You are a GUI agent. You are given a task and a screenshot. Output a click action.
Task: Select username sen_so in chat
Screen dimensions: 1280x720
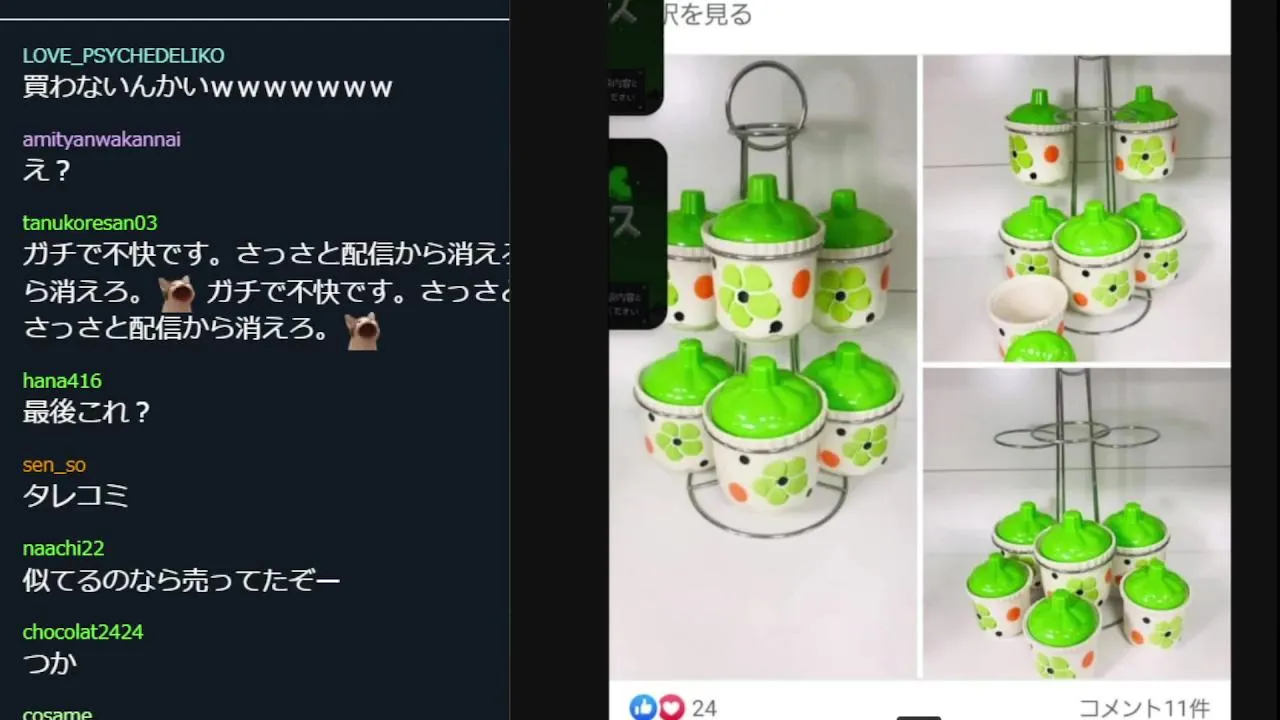pyautogui.click(x=54, y=465)
